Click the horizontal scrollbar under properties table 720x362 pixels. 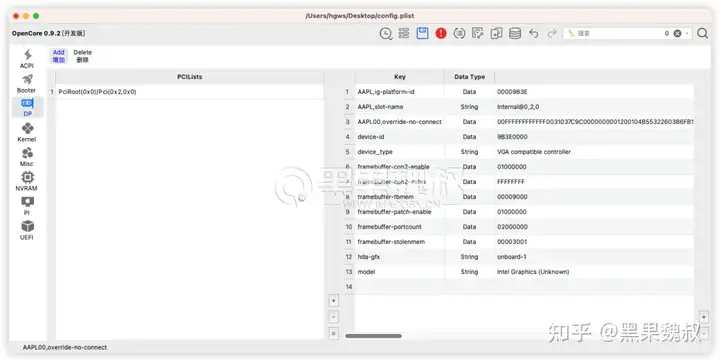tap(373, 336)
